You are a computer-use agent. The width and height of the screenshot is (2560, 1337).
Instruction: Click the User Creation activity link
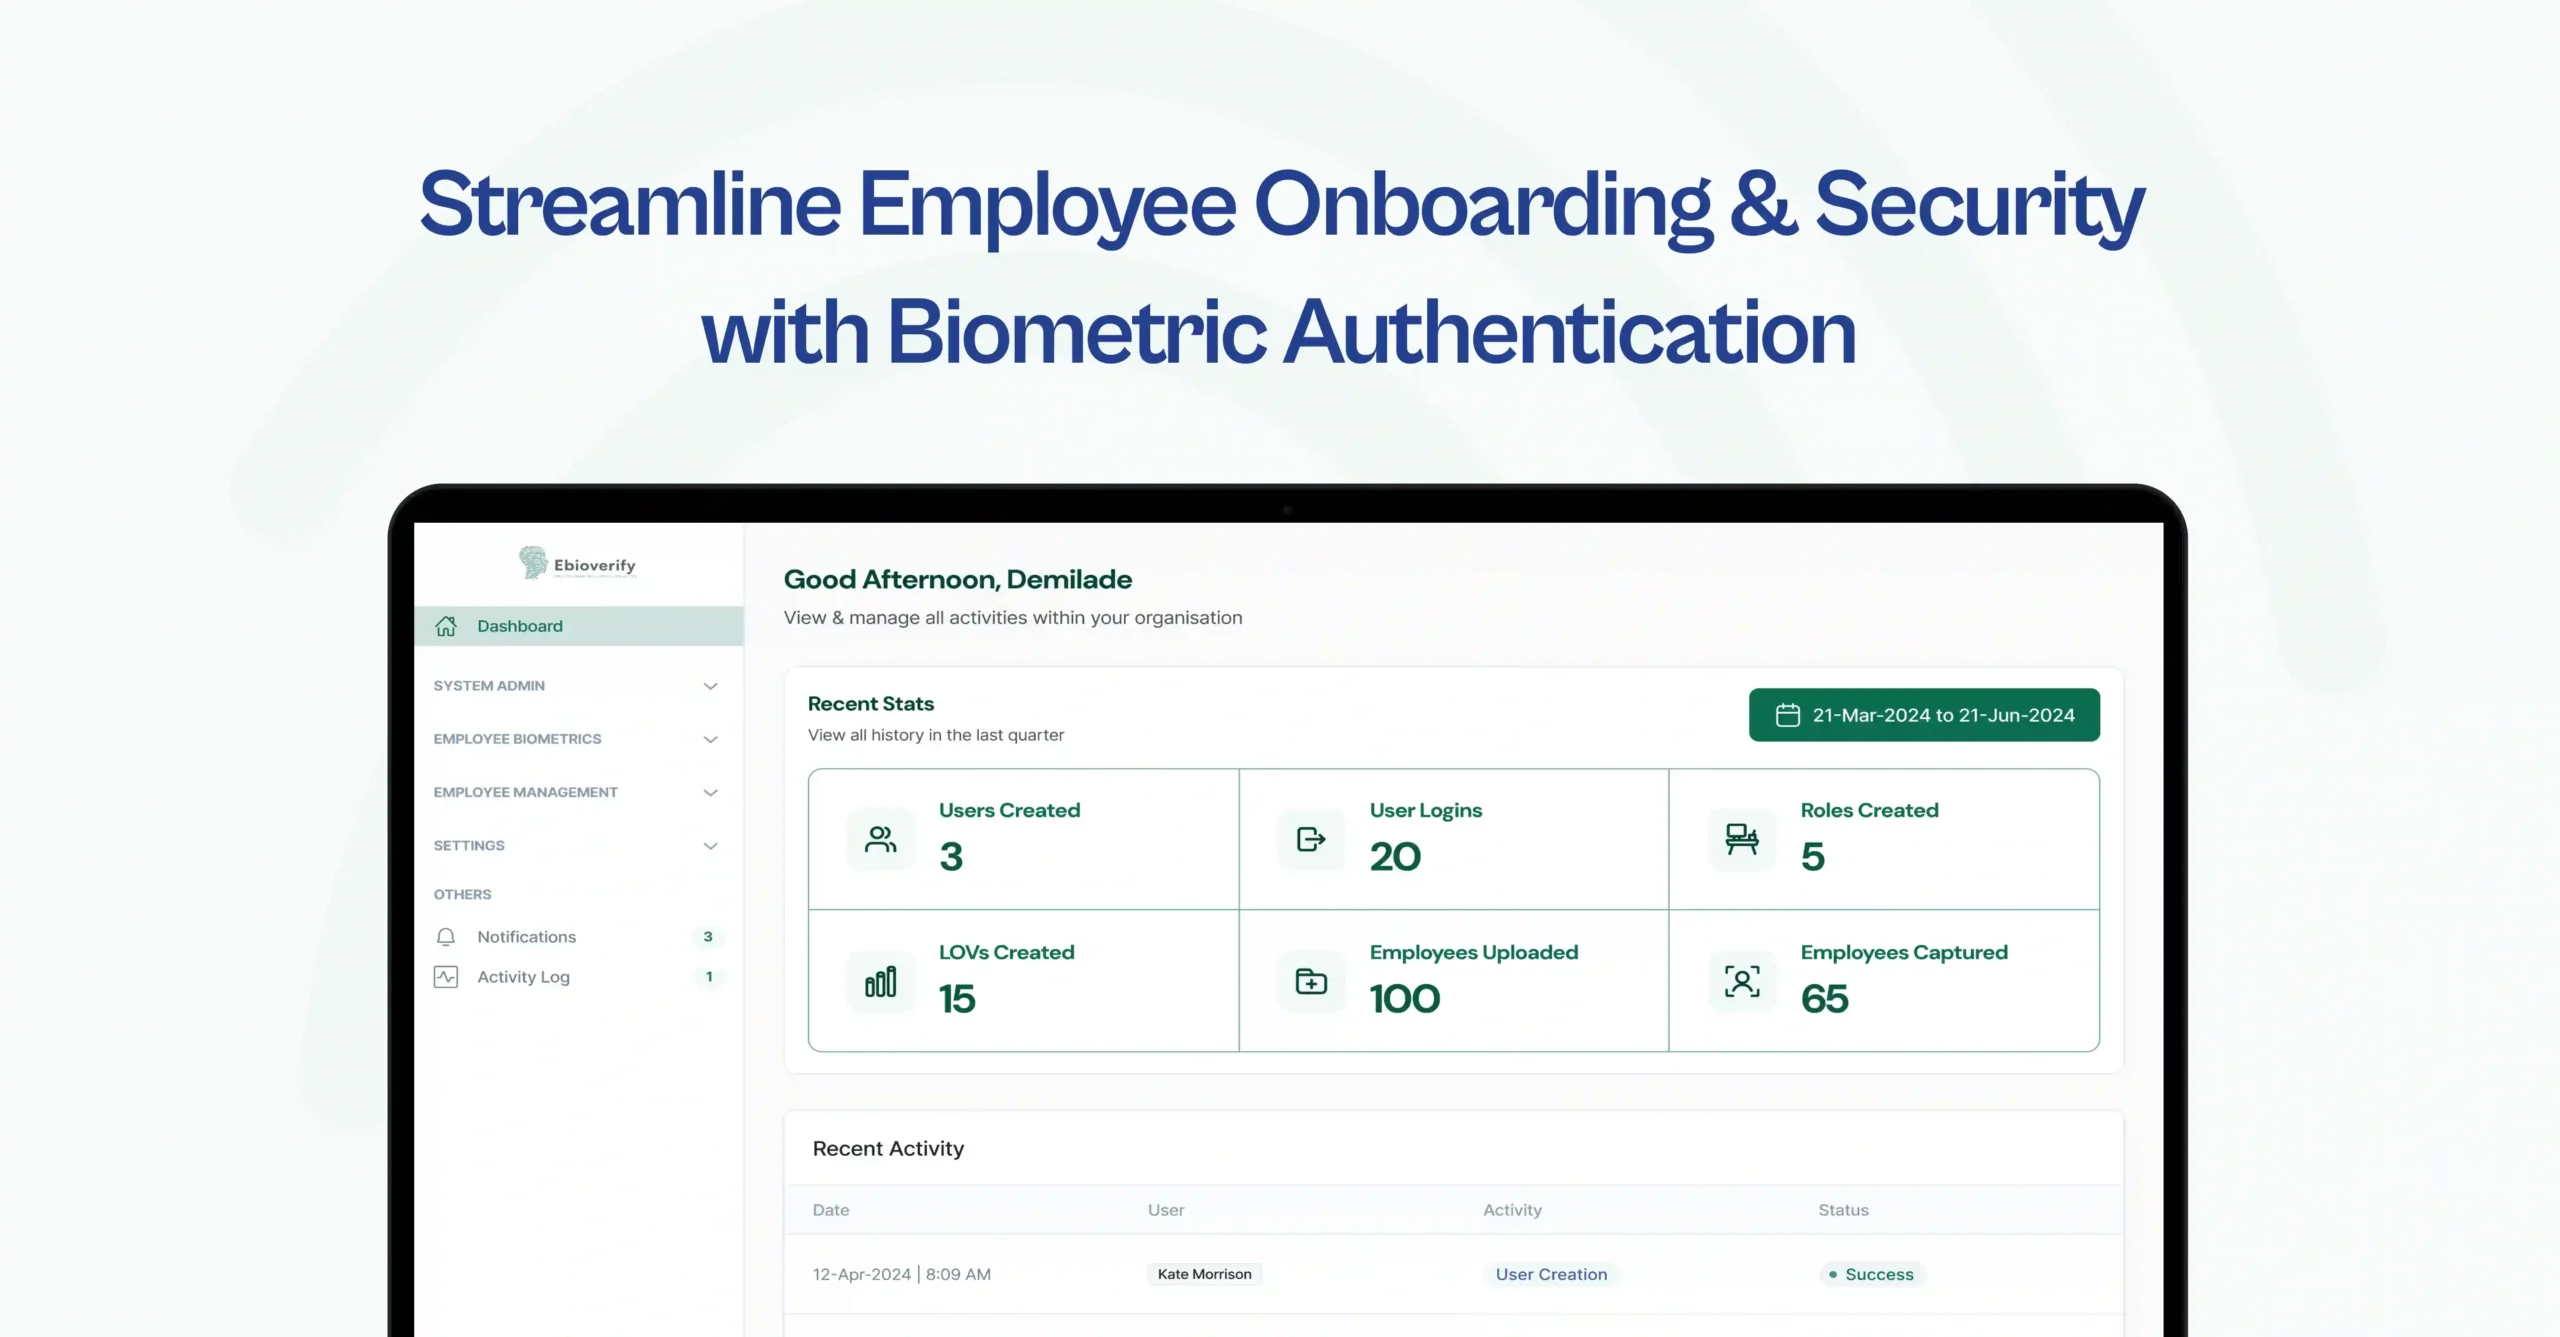1551,1274
